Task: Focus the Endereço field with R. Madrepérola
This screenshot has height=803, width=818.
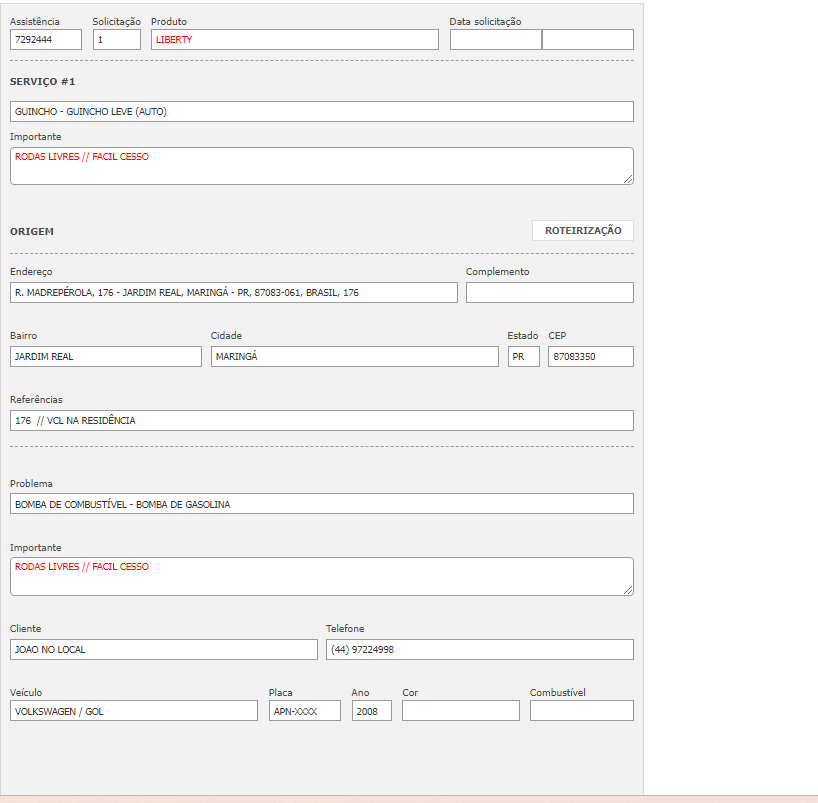Action: 234,293
